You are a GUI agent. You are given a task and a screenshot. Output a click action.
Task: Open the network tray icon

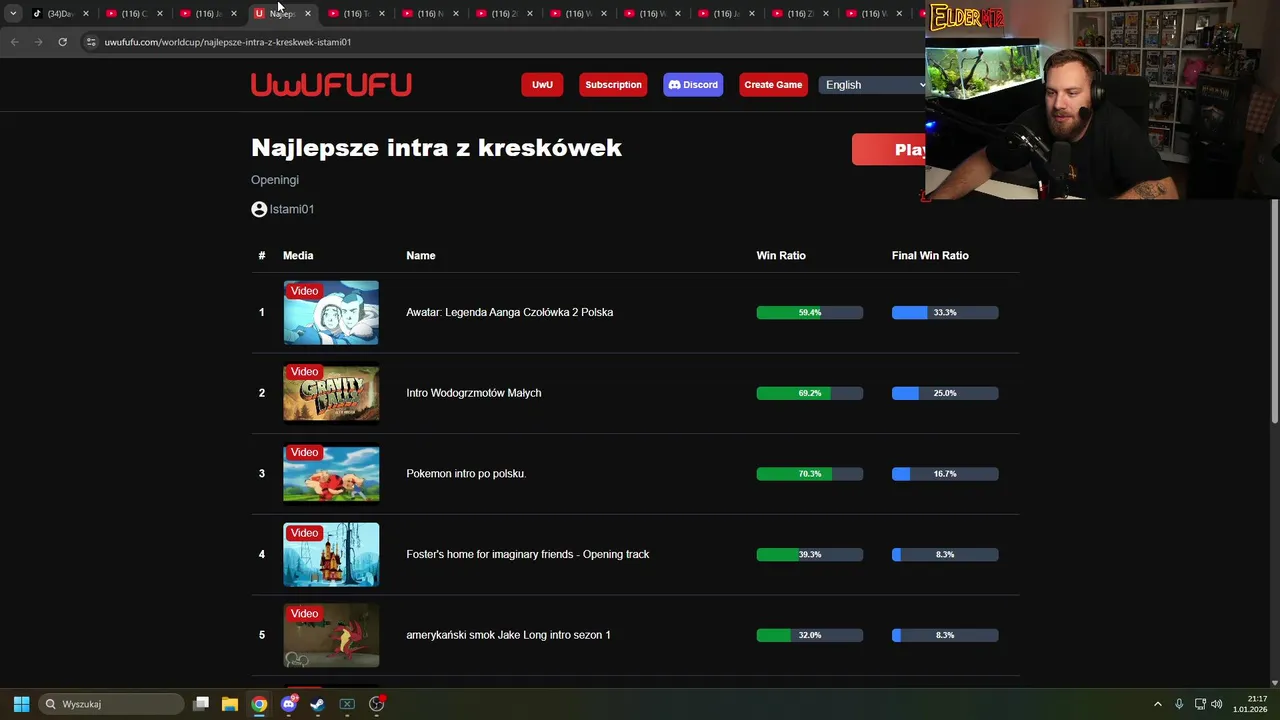pos(1200,704)
